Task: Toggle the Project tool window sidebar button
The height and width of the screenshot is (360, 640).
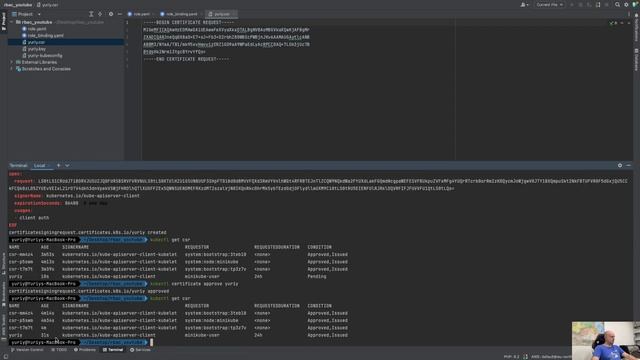Action: [x=4, y=21]
